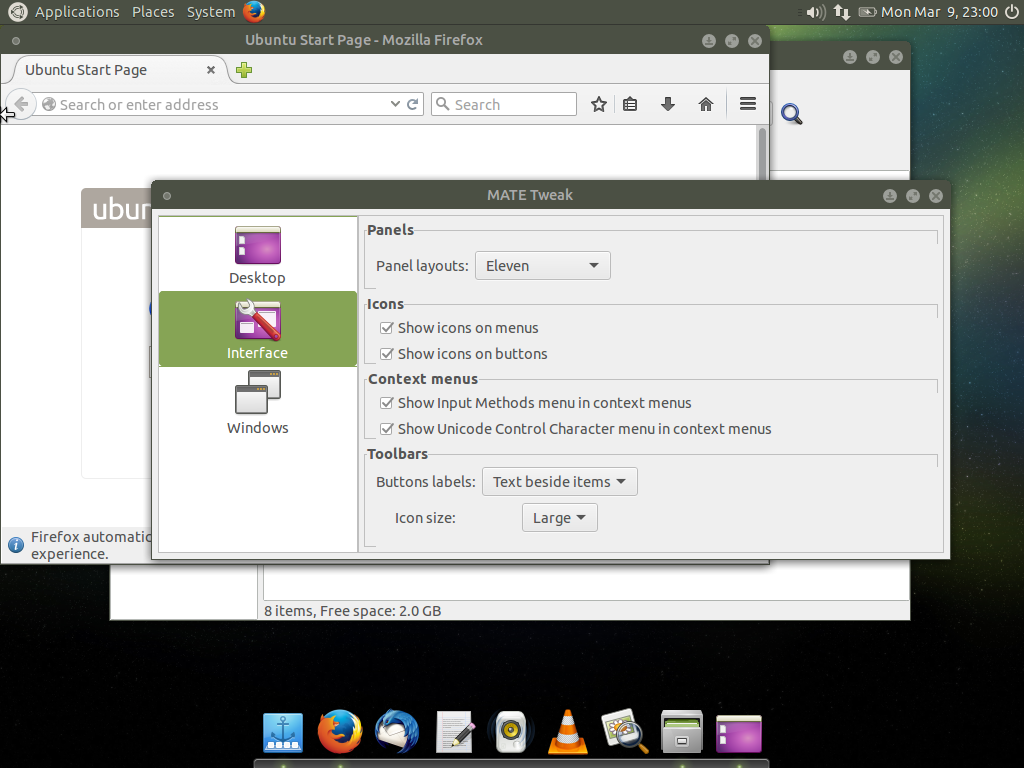Open the speaker music app in the dock
The width and height of the screenshot is (1024, 768).
coord(511,732)
